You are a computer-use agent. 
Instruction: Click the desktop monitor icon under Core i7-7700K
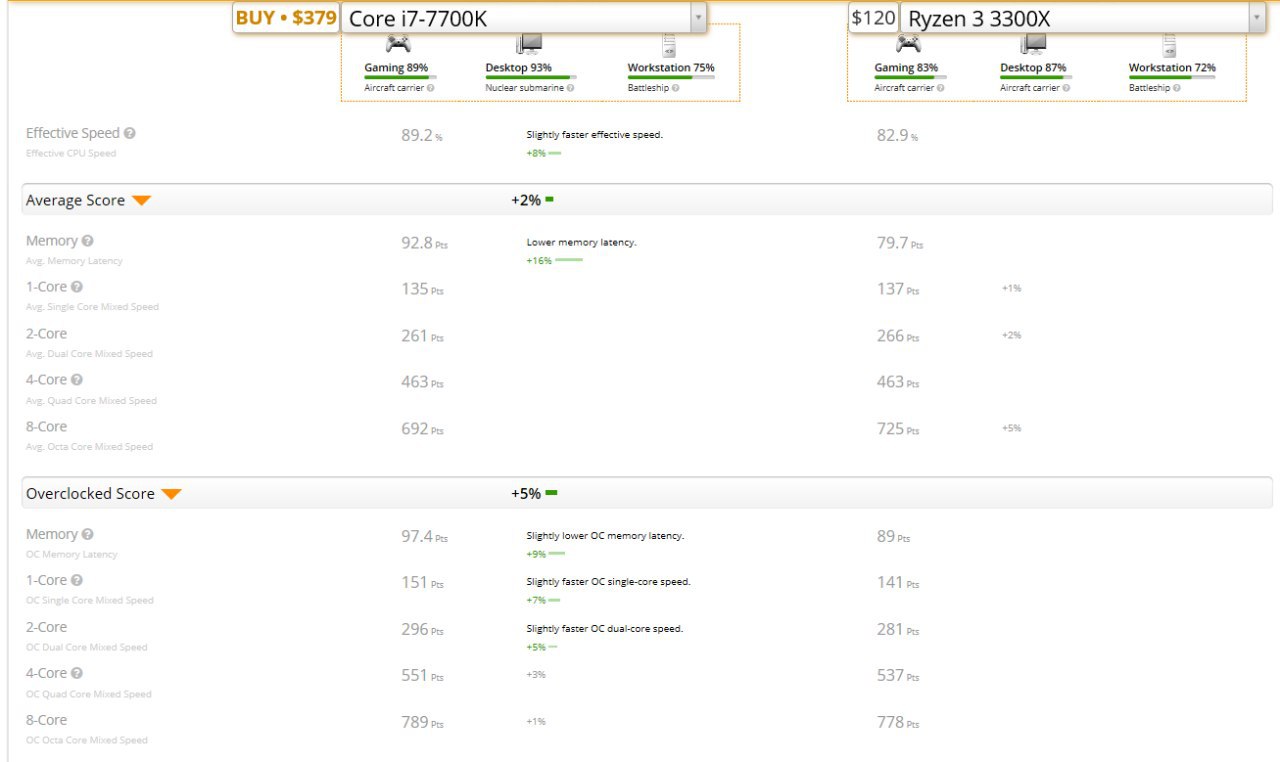(x=529, y=44)
